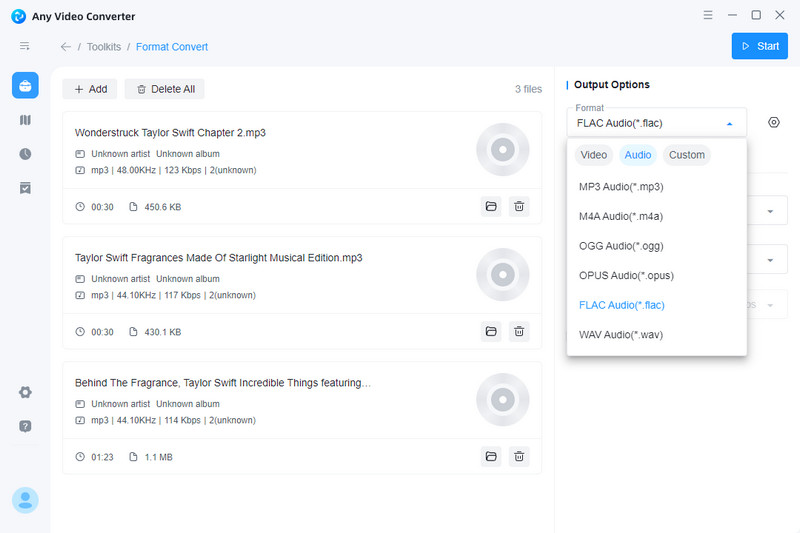Click the Add files button
The image size is (800, 533).
[90, 89]
